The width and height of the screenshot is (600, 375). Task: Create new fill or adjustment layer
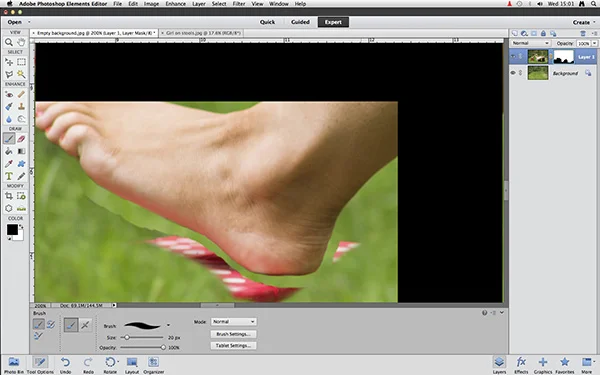tap(524, 34)
